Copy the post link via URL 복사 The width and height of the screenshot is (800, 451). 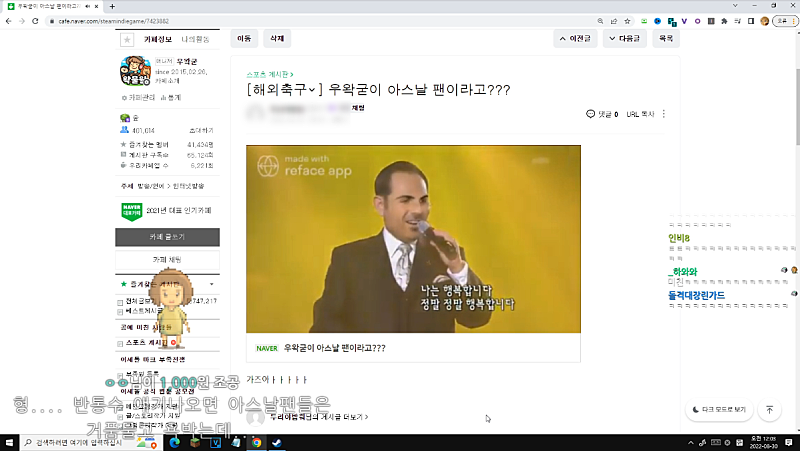pyautogui.click(x=640, y=115)
